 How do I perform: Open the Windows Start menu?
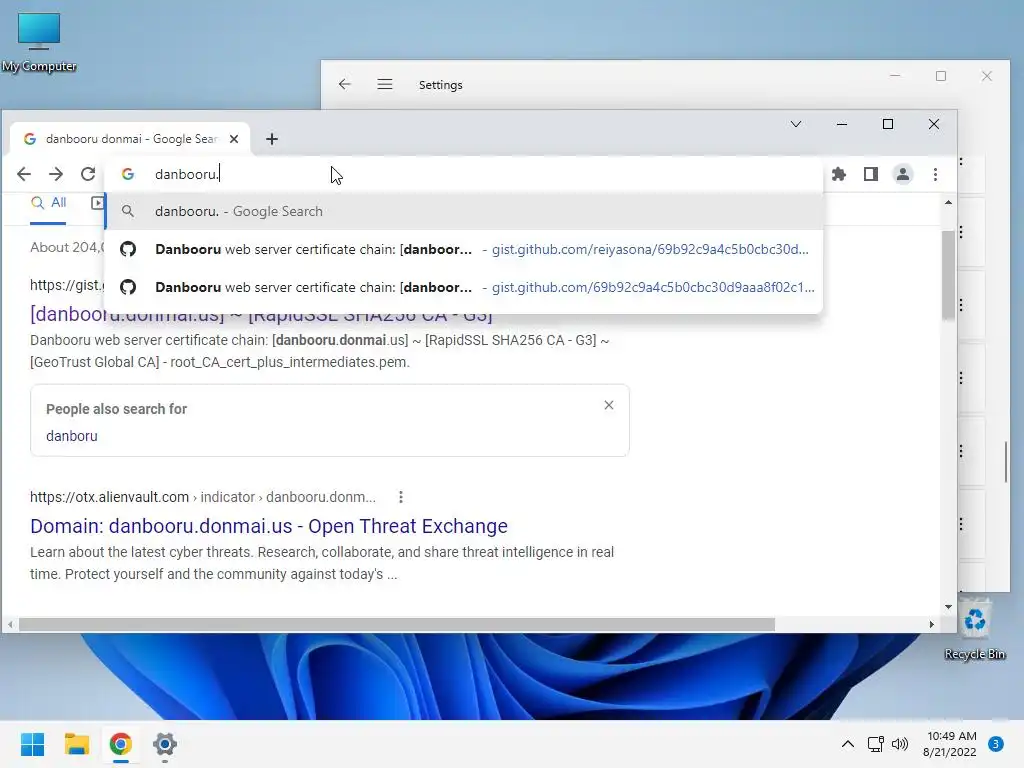point(33,744)
